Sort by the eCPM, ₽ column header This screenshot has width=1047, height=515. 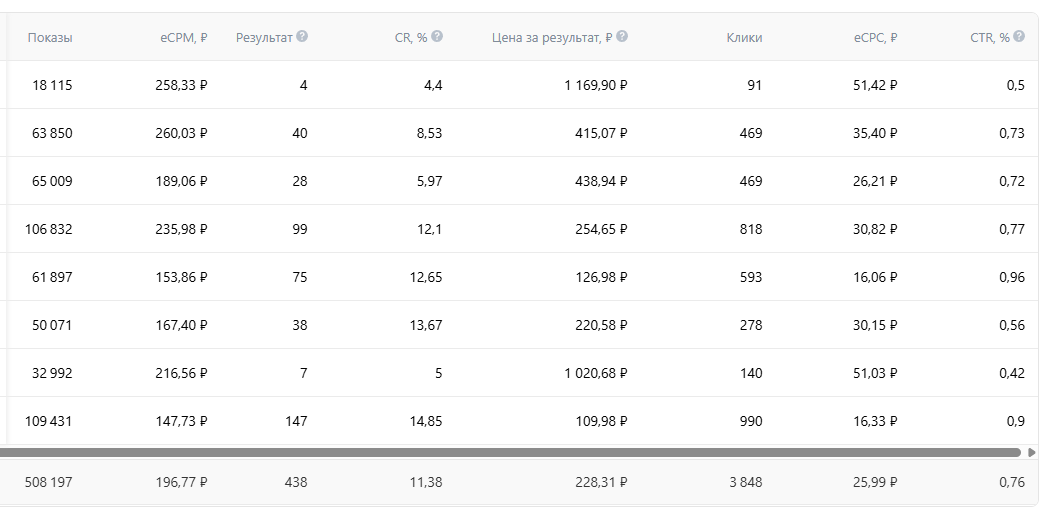pos(183,38)
